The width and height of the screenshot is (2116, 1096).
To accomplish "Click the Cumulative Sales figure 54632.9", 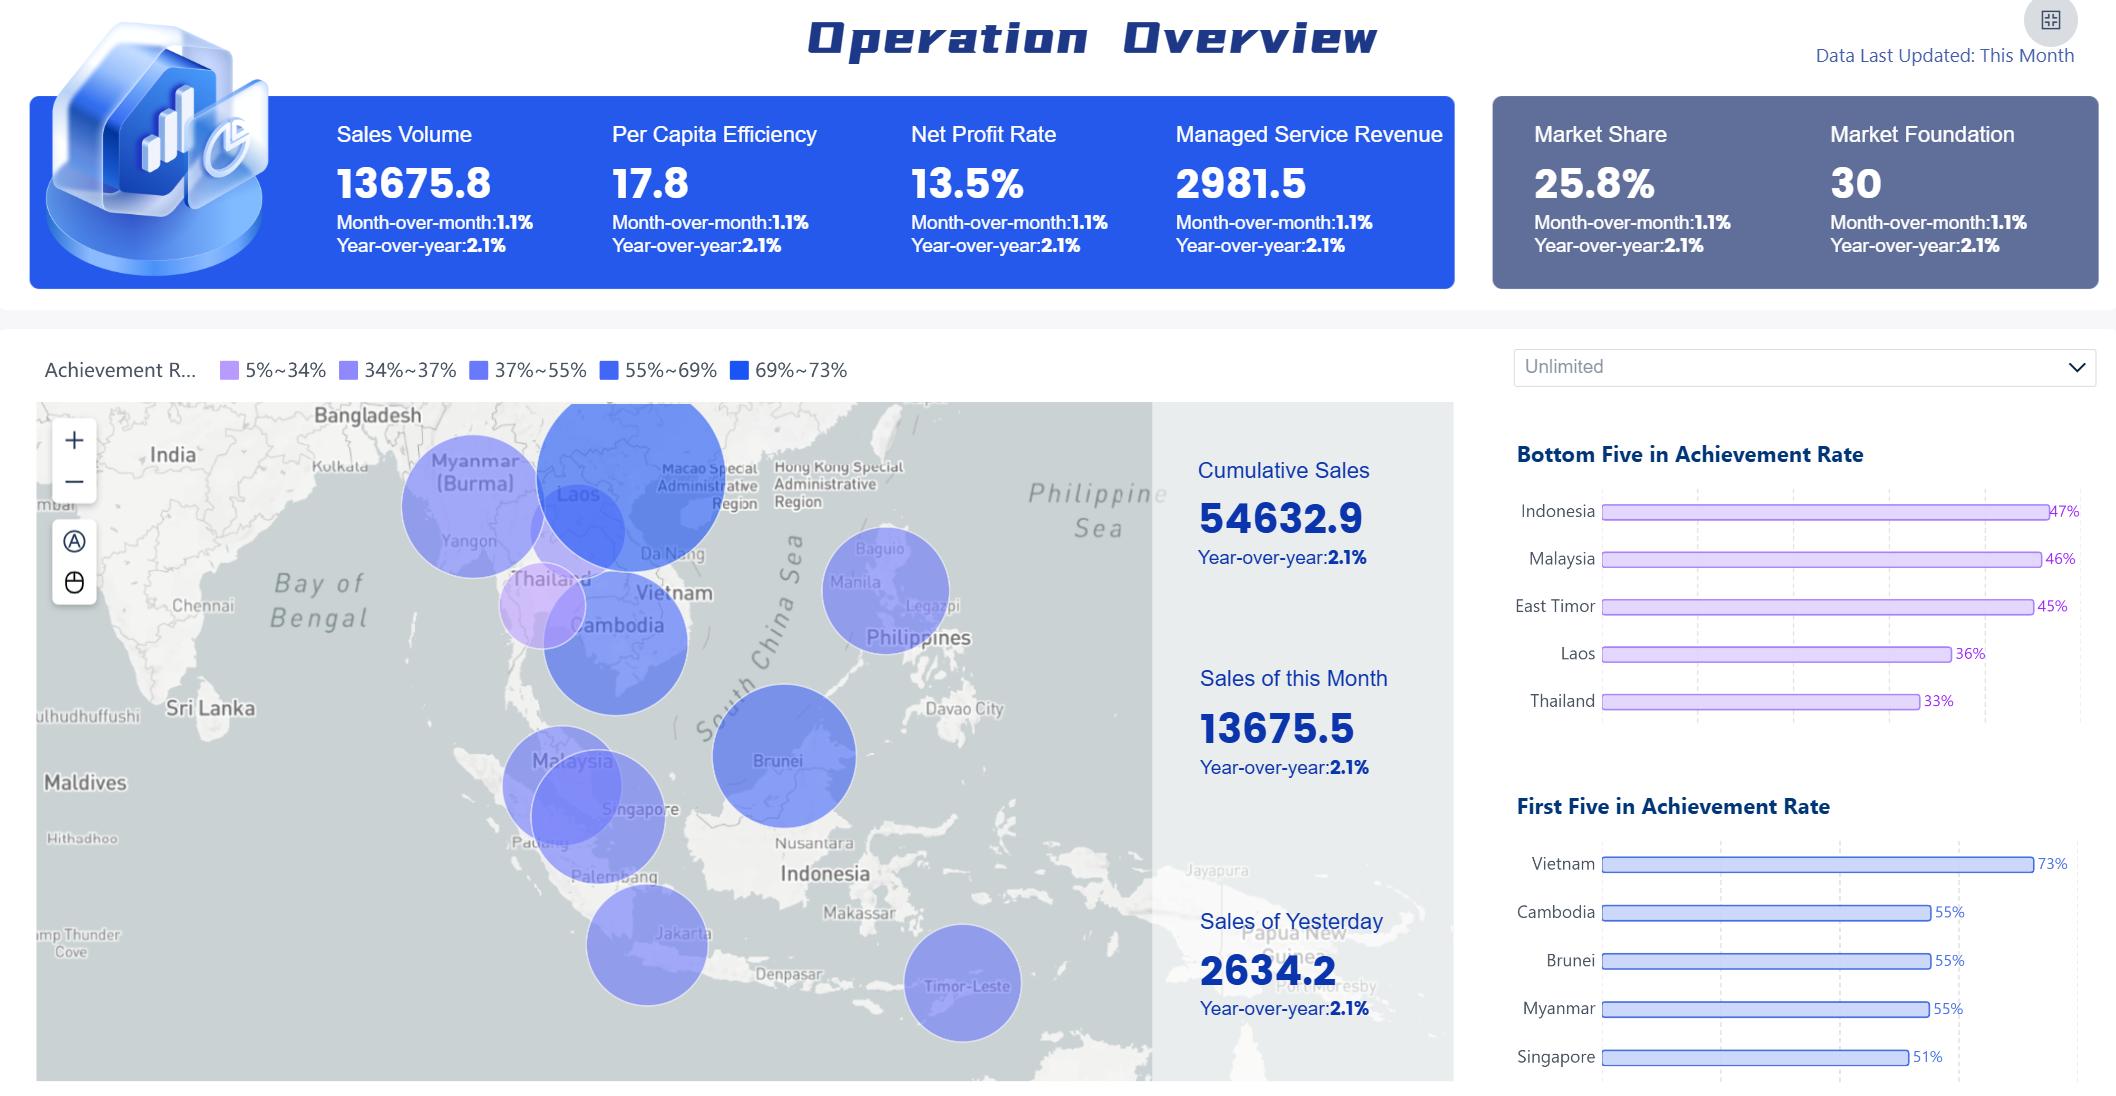I will point(1280,518).
